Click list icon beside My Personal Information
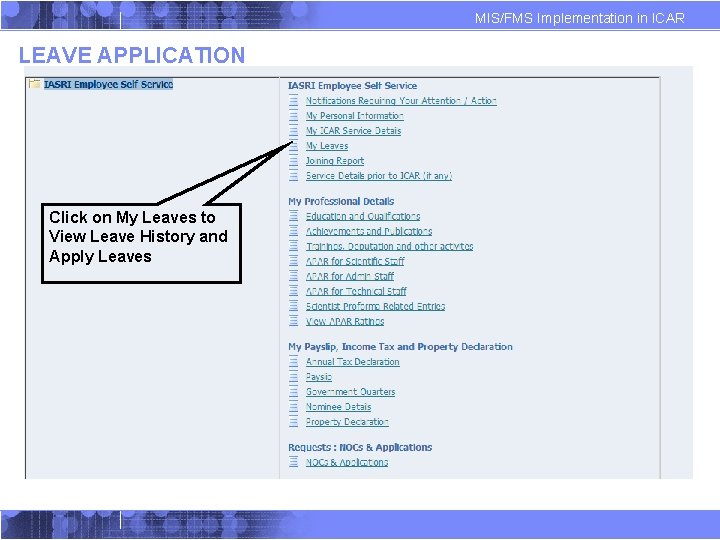Viewport: 720px width, 540px height. coord(293,116)
